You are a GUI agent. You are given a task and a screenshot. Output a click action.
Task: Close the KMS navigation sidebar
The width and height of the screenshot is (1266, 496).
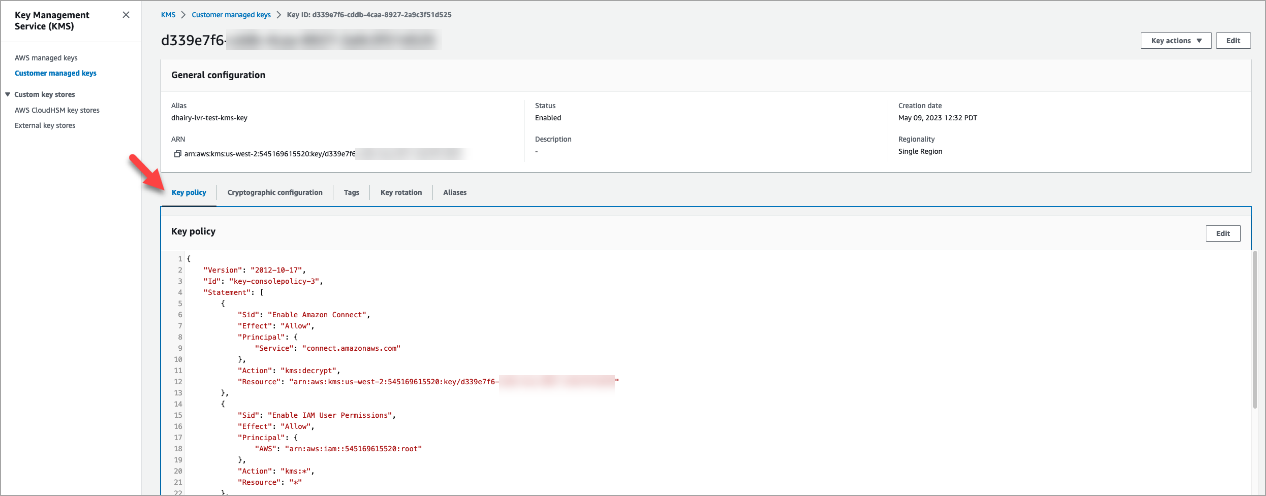point(125,16)
